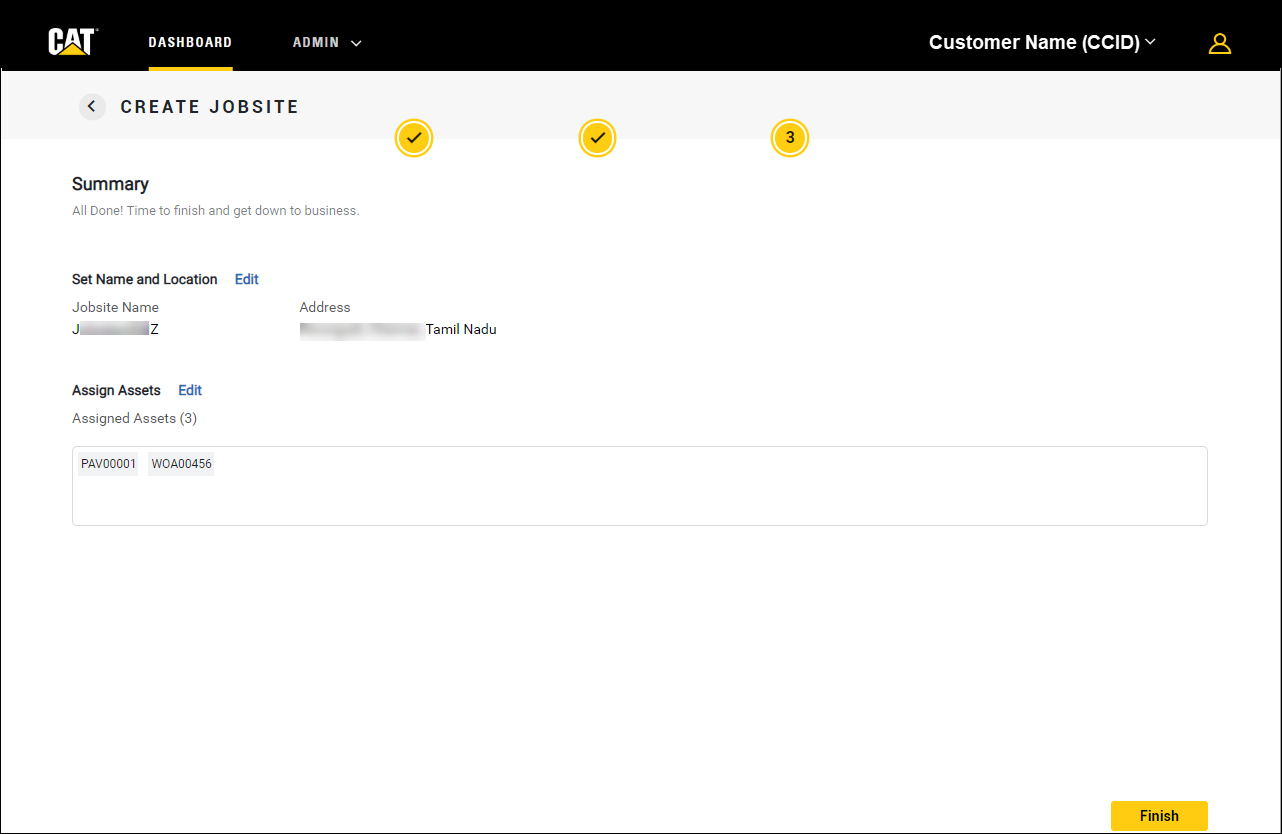Click the Tamil Nadu address text

pos(461,329)
